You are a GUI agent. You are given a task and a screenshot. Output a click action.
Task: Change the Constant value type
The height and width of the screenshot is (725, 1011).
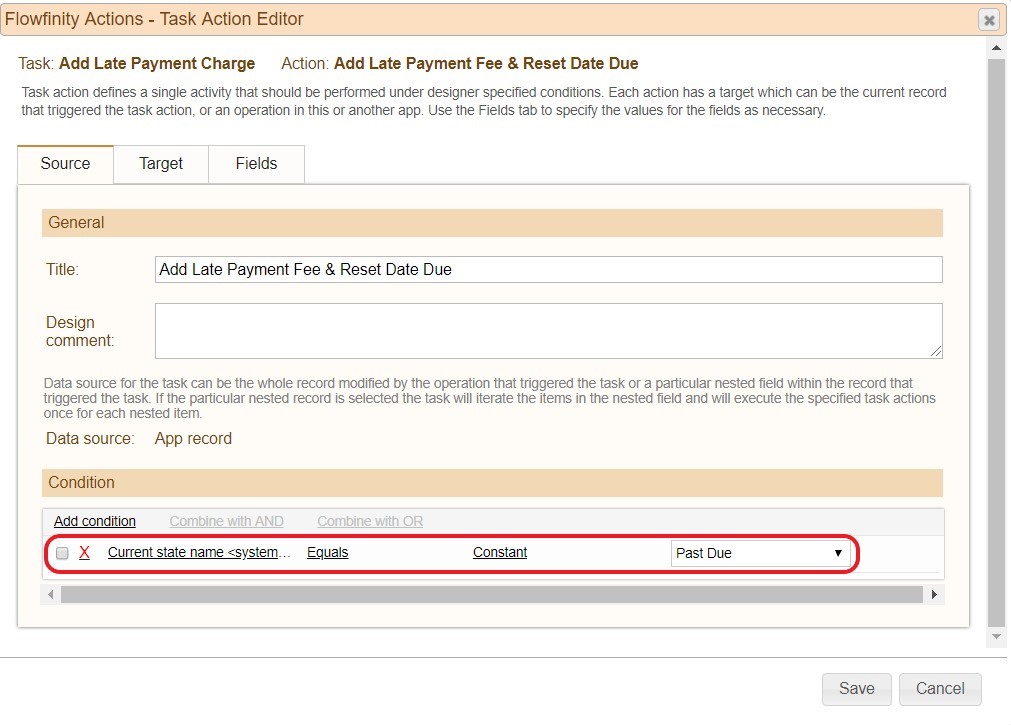point(500,552)
